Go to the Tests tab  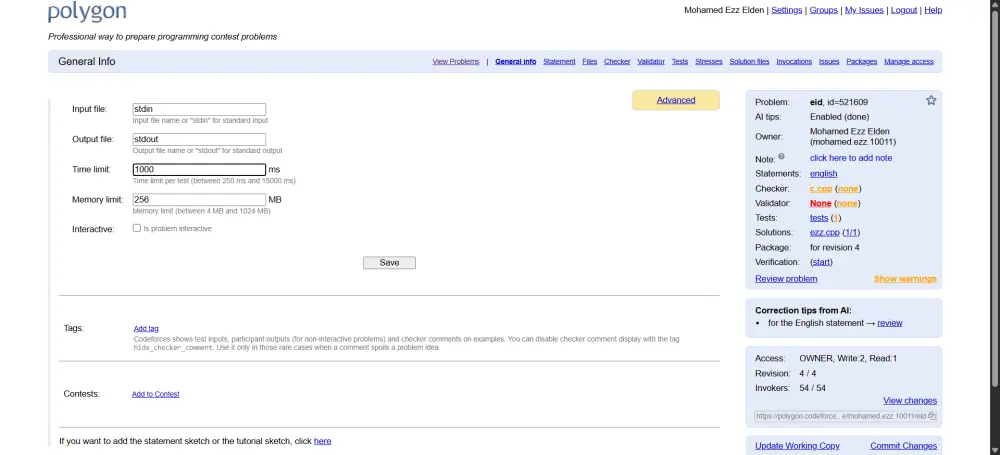coord(680,62)
